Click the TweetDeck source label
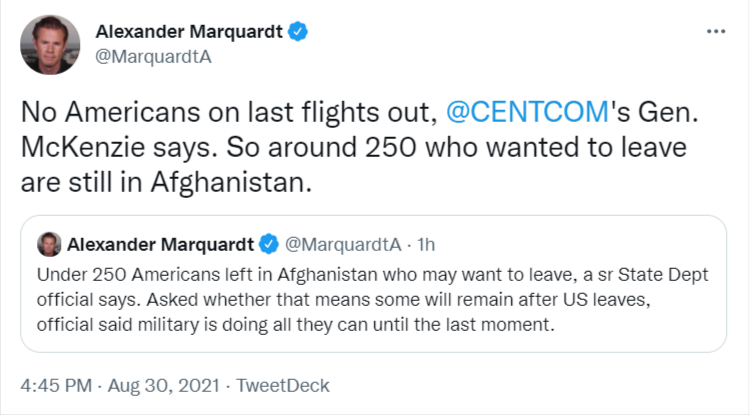 coord(280,385)
